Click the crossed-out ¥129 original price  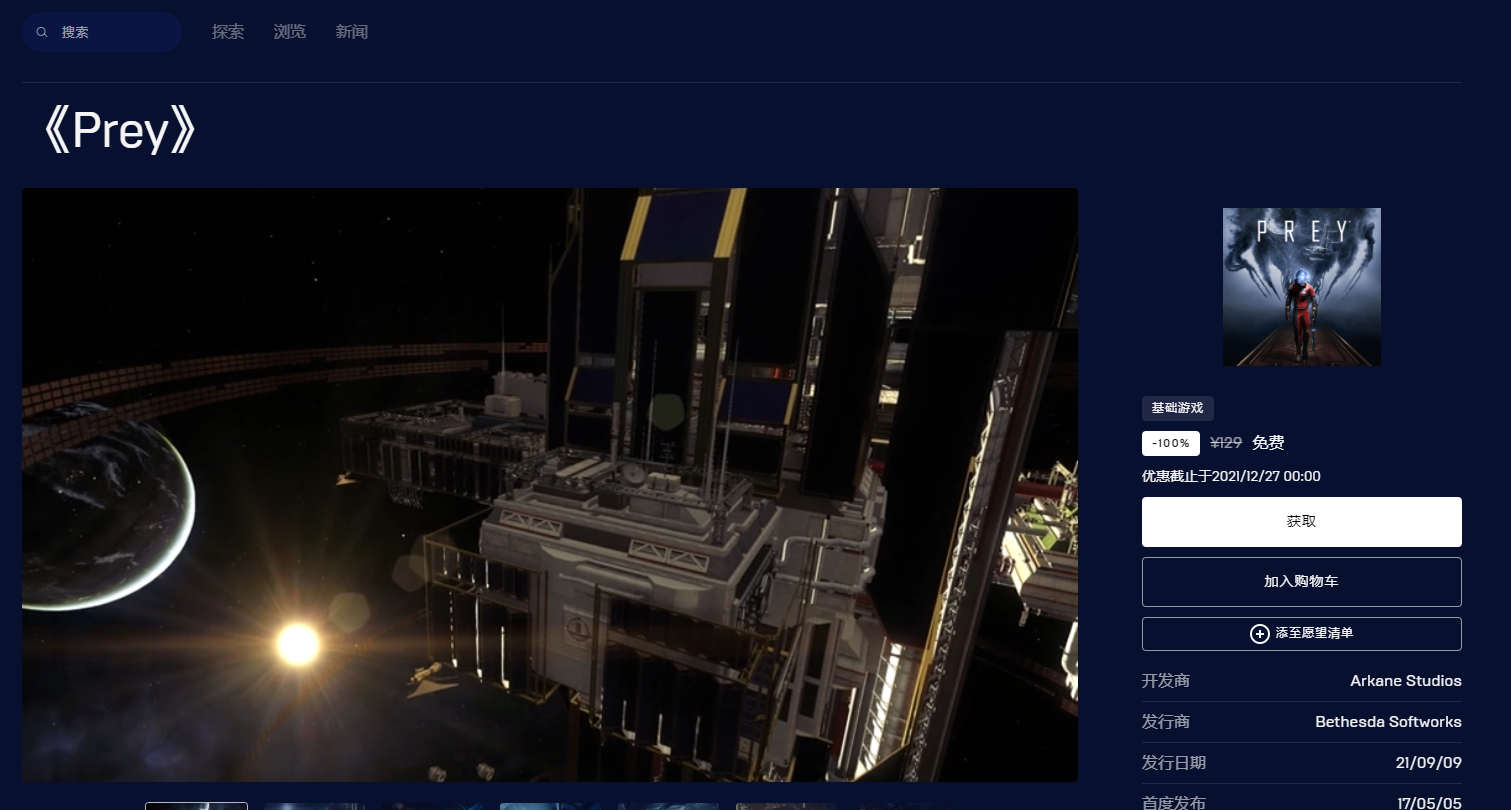coord(1226,443)
